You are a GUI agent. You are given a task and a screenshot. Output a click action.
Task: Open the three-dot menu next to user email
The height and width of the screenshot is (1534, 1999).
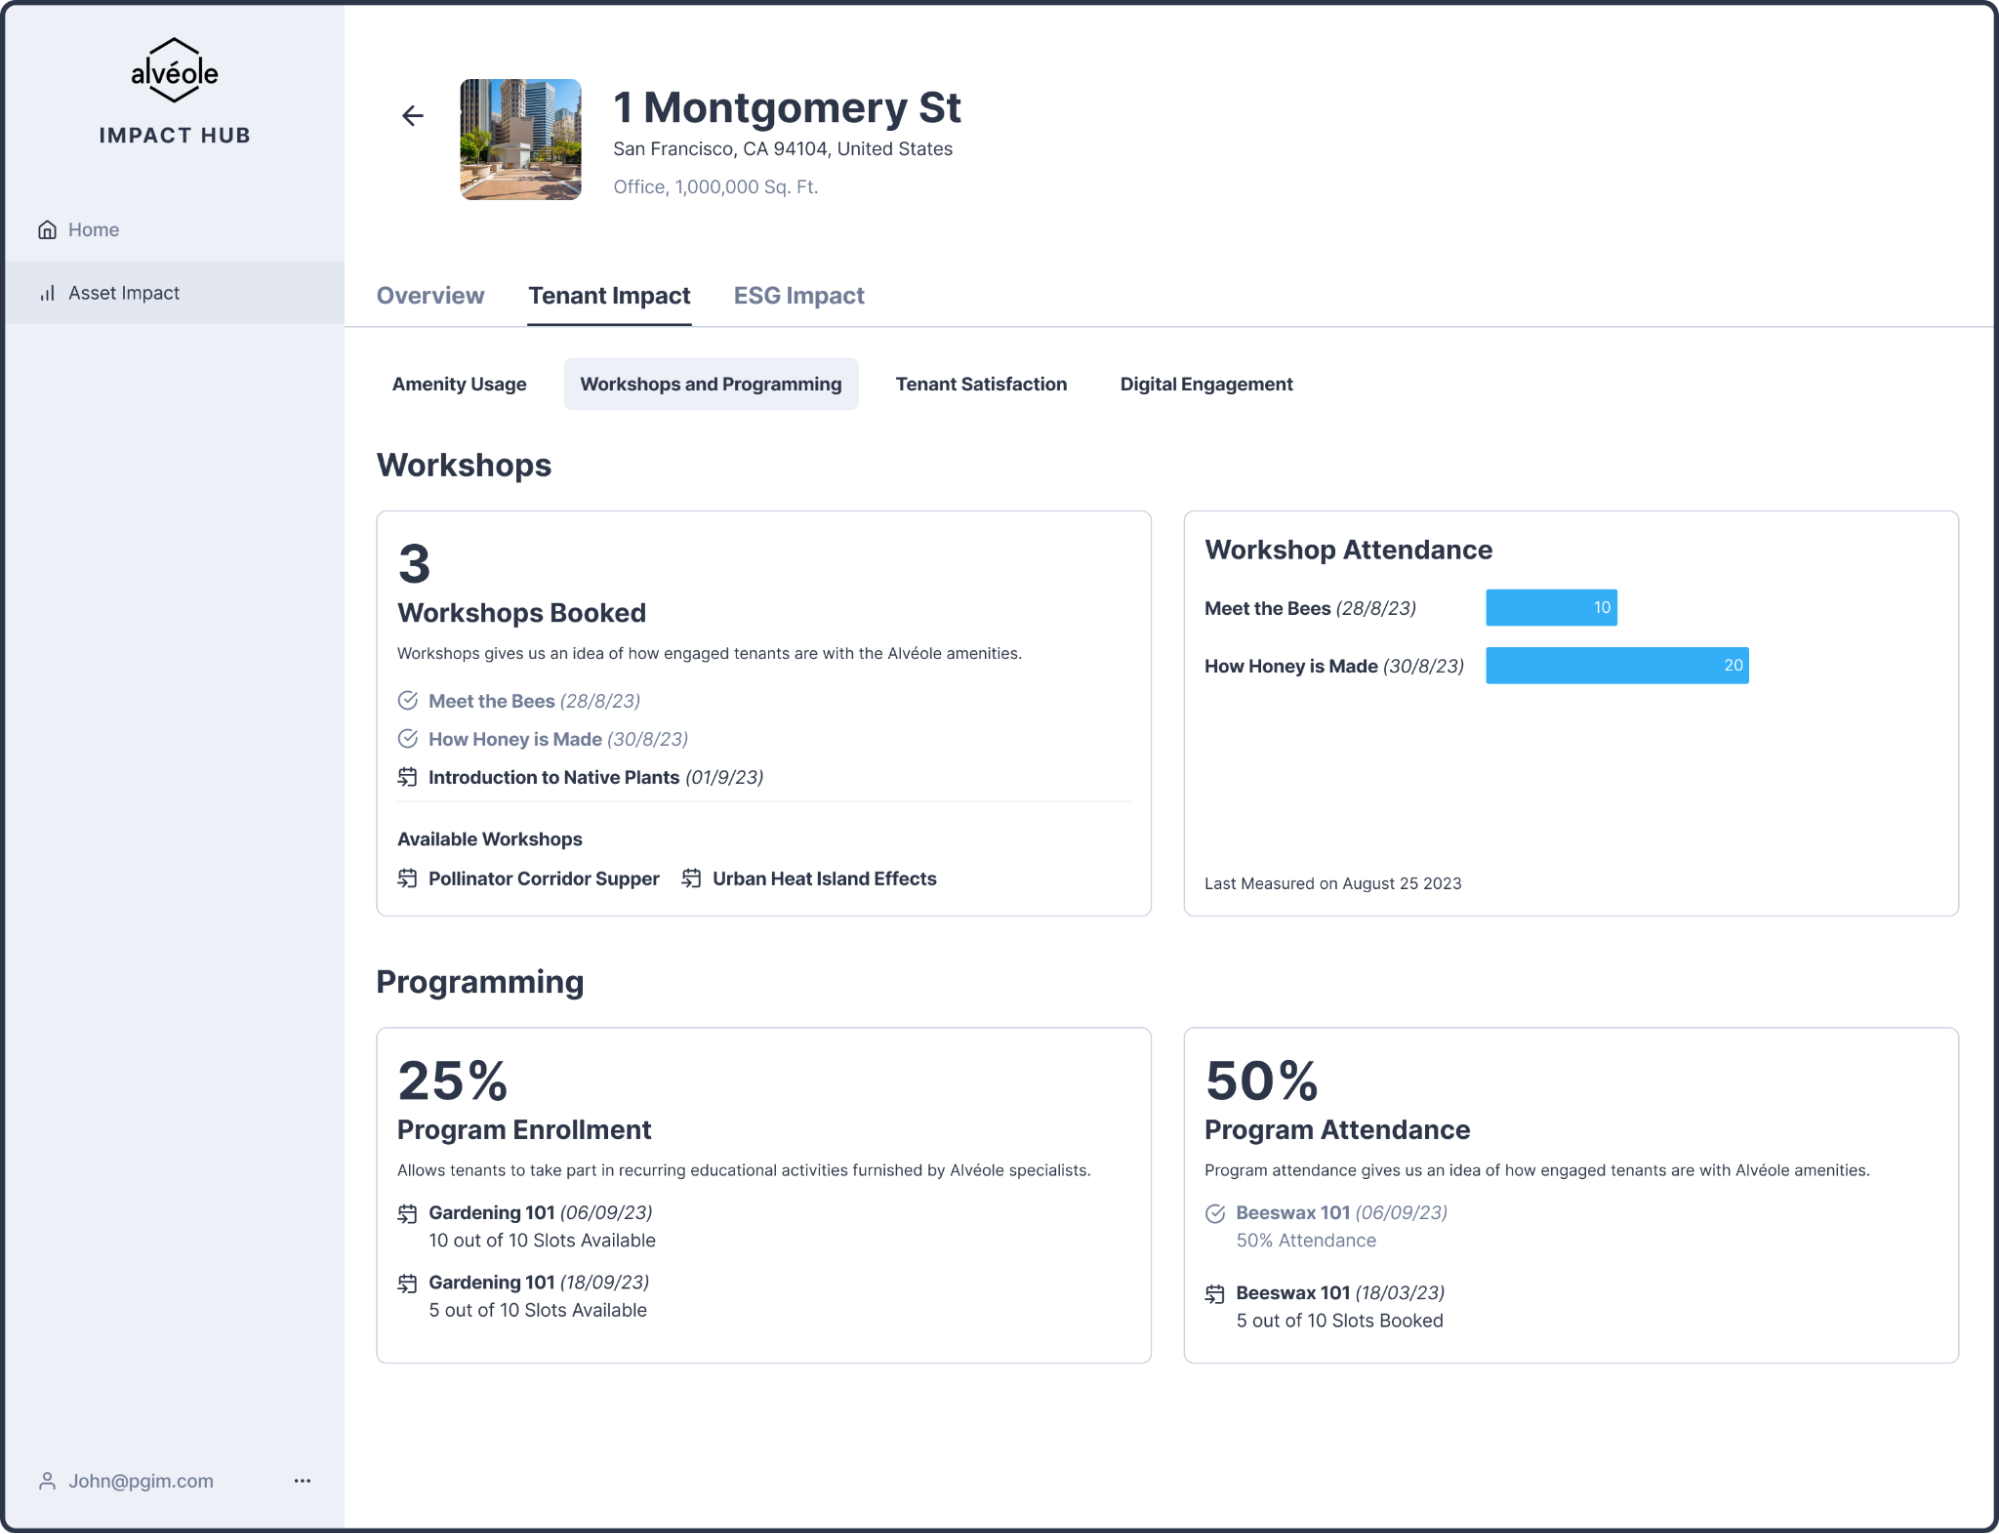click(302, 1481)
